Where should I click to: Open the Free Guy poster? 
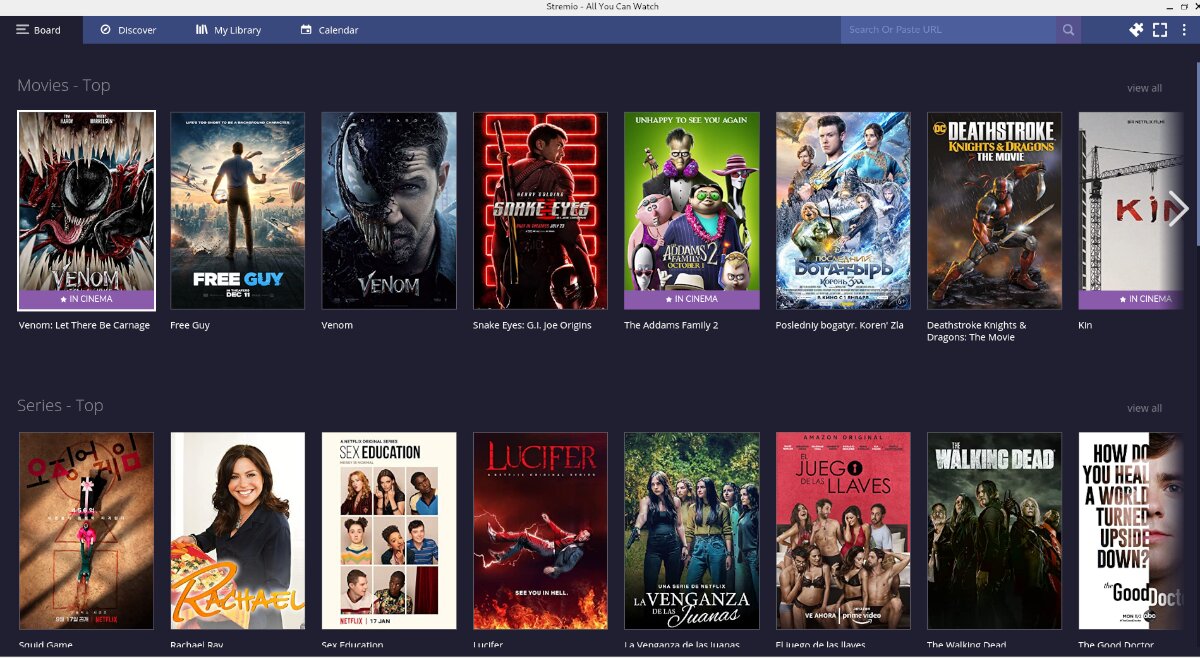238,210
